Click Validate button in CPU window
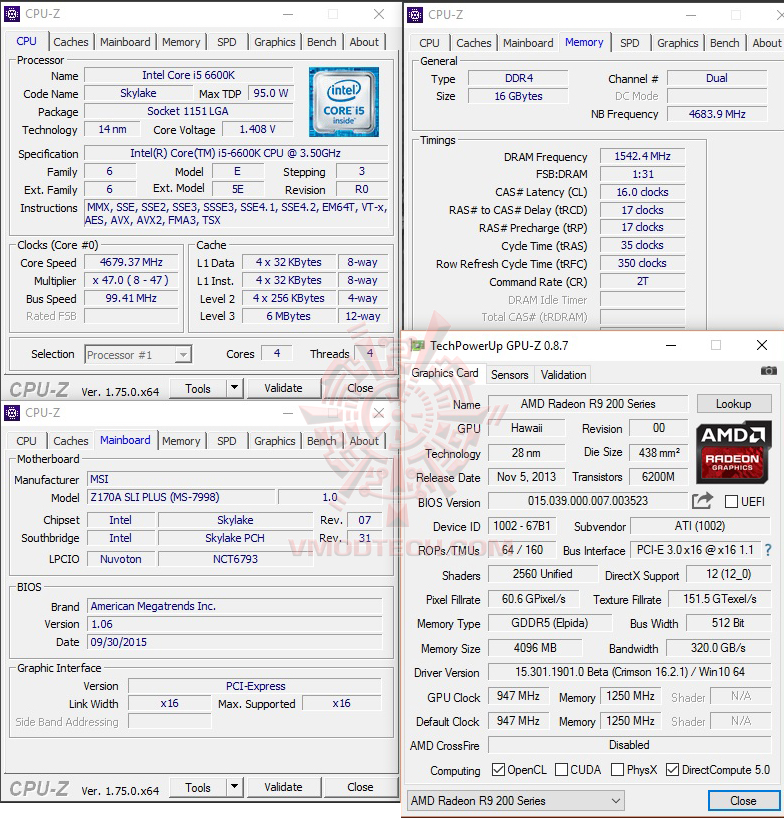The width and height of the screenshot is (784, 818). click(x=283, y=388)
